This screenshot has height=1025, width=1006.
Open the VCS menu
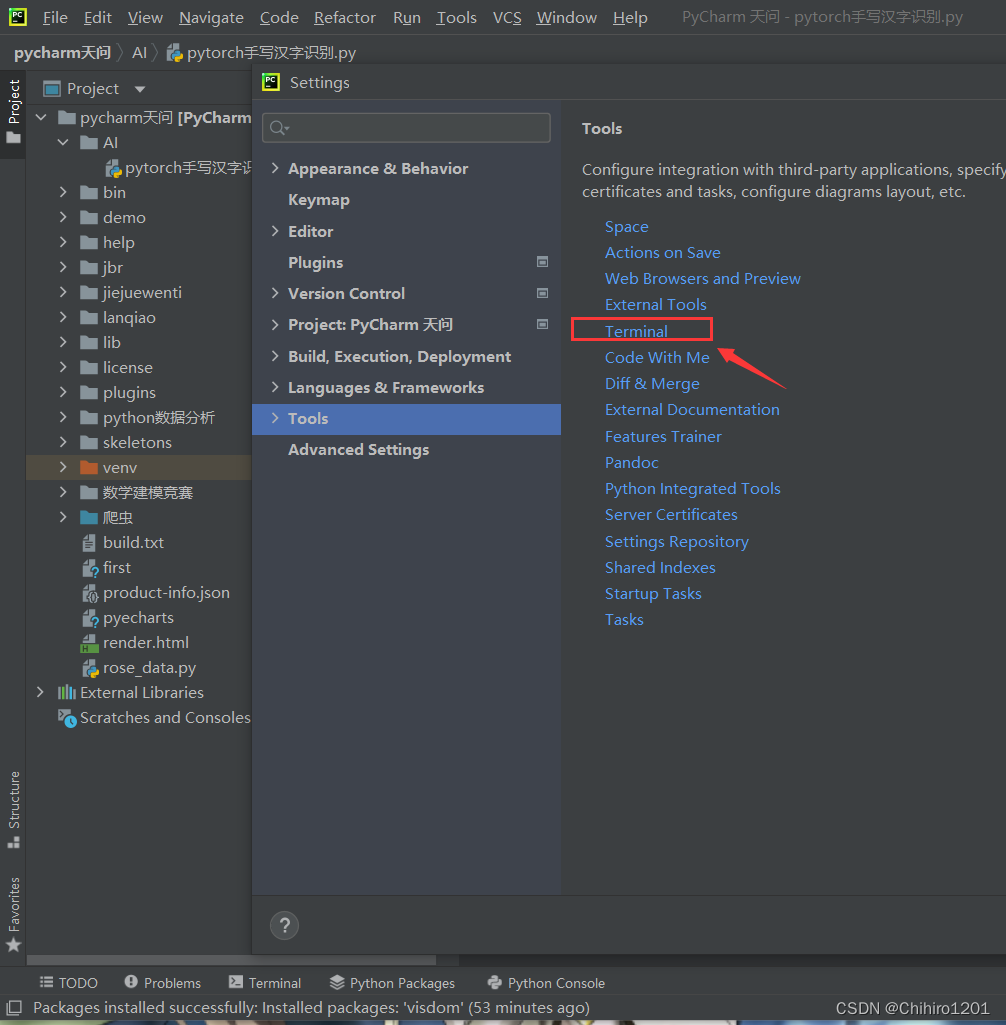[x=507, y=18]
